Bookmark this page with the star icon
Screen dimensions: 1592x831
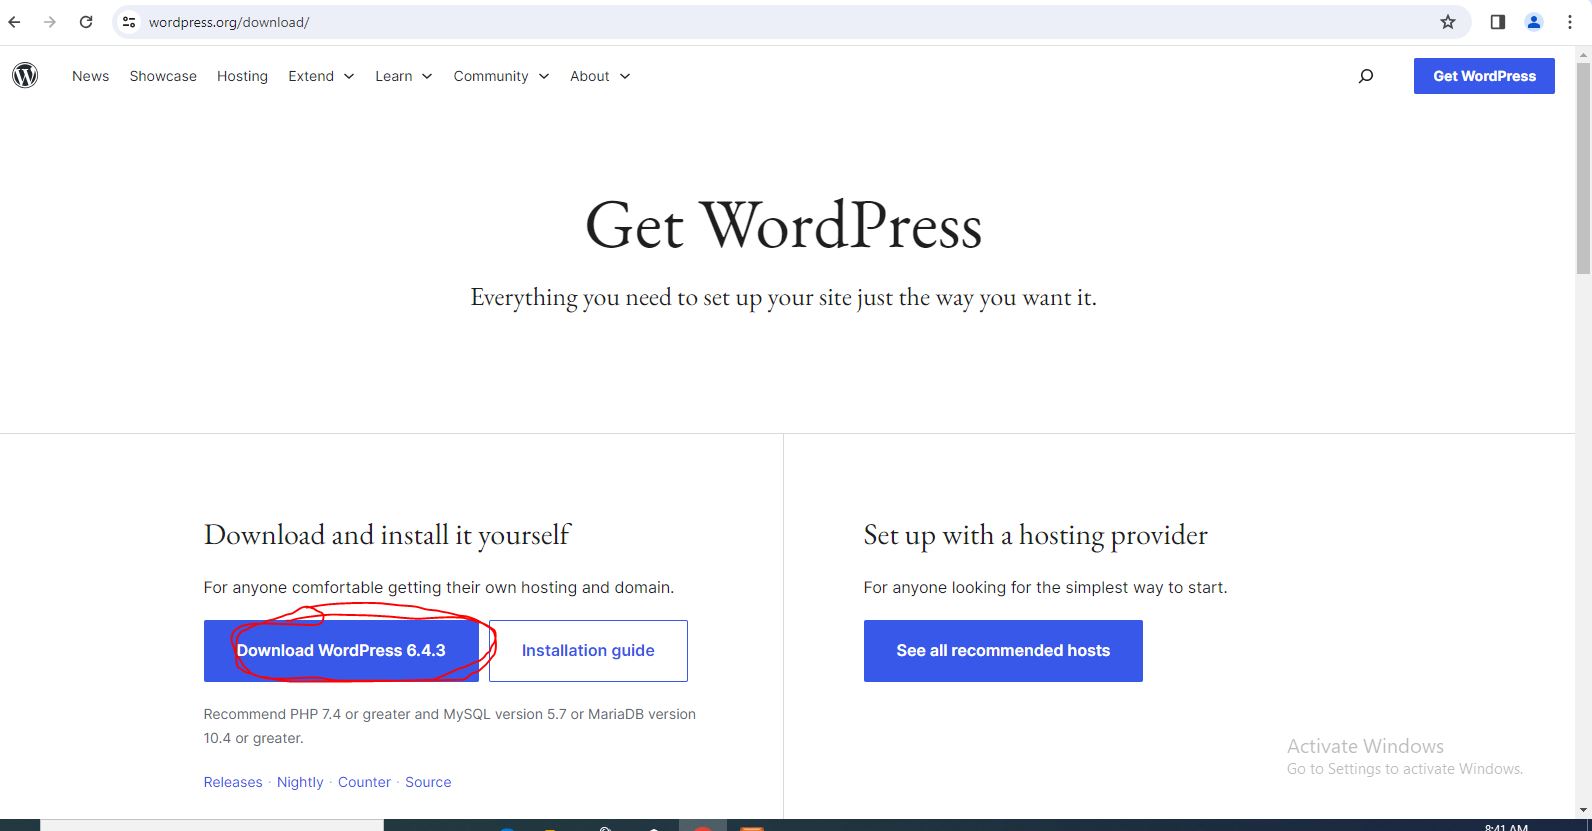[x=1448, y=22]
